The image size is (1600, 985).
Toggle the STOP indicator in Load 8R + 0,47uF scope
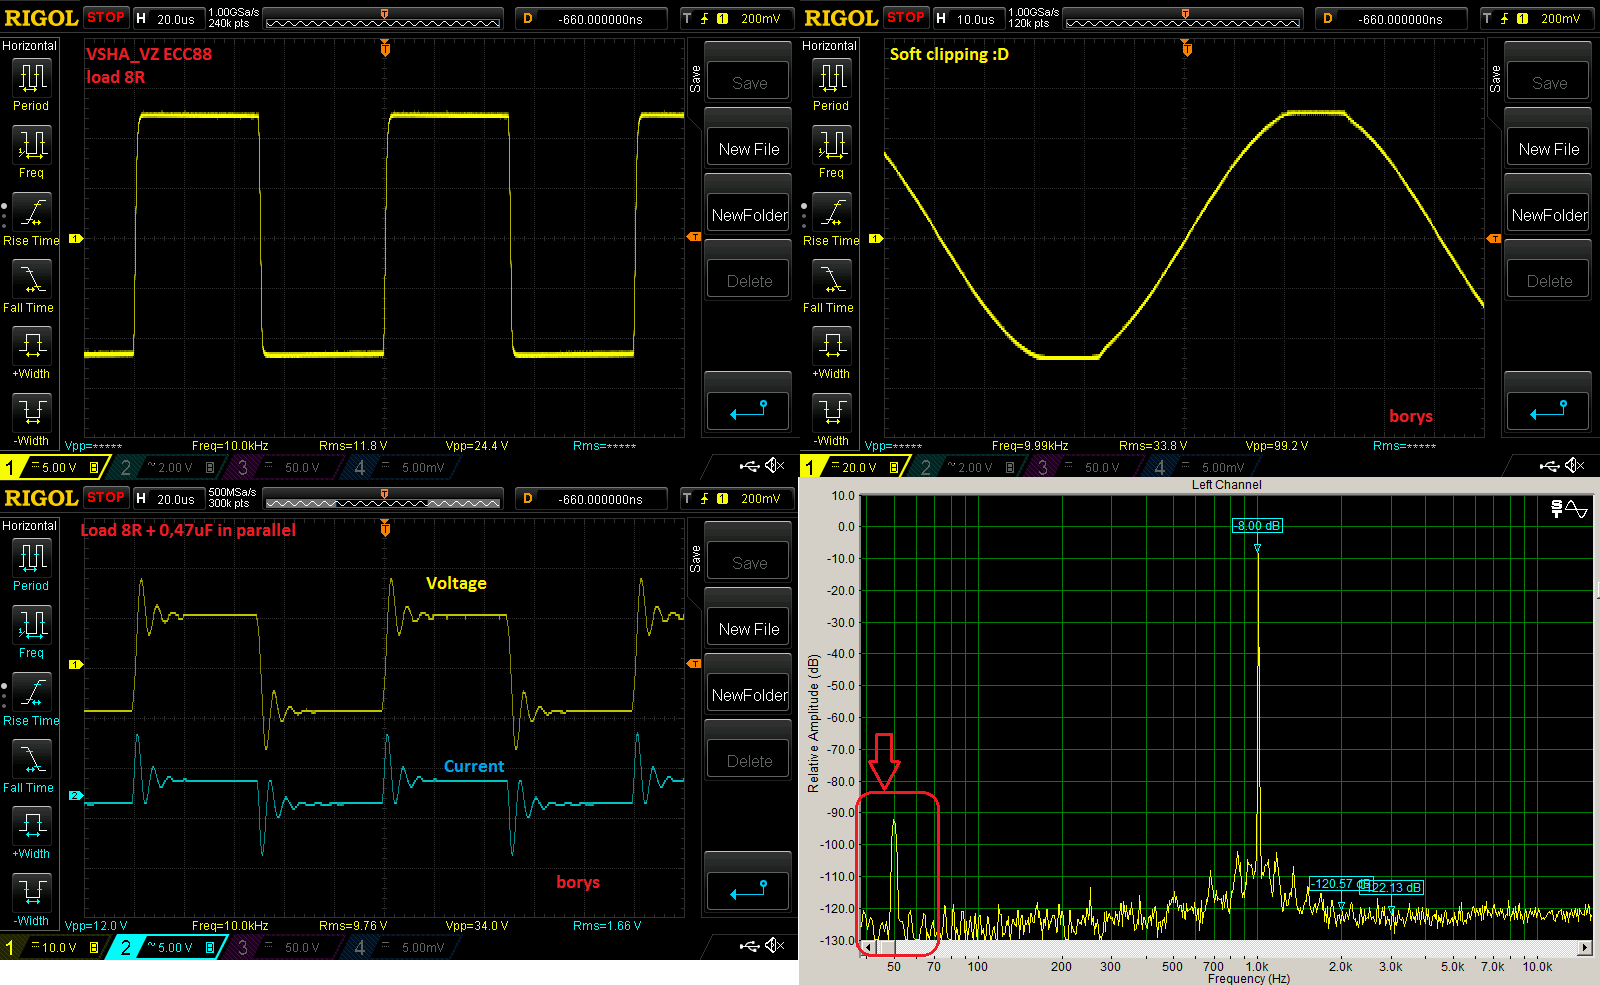click(x=106, y=497)
